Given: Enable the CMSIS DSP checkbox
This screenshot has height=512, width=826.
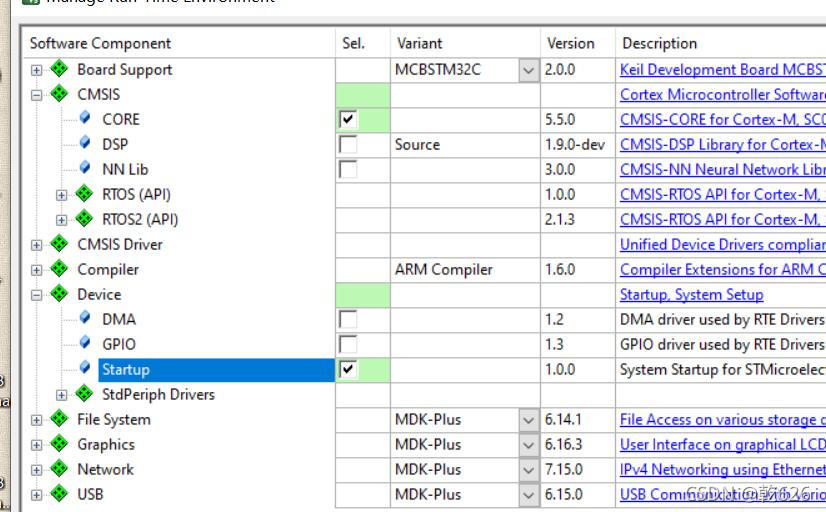Looking at the screenshot, I should point(348,144).
